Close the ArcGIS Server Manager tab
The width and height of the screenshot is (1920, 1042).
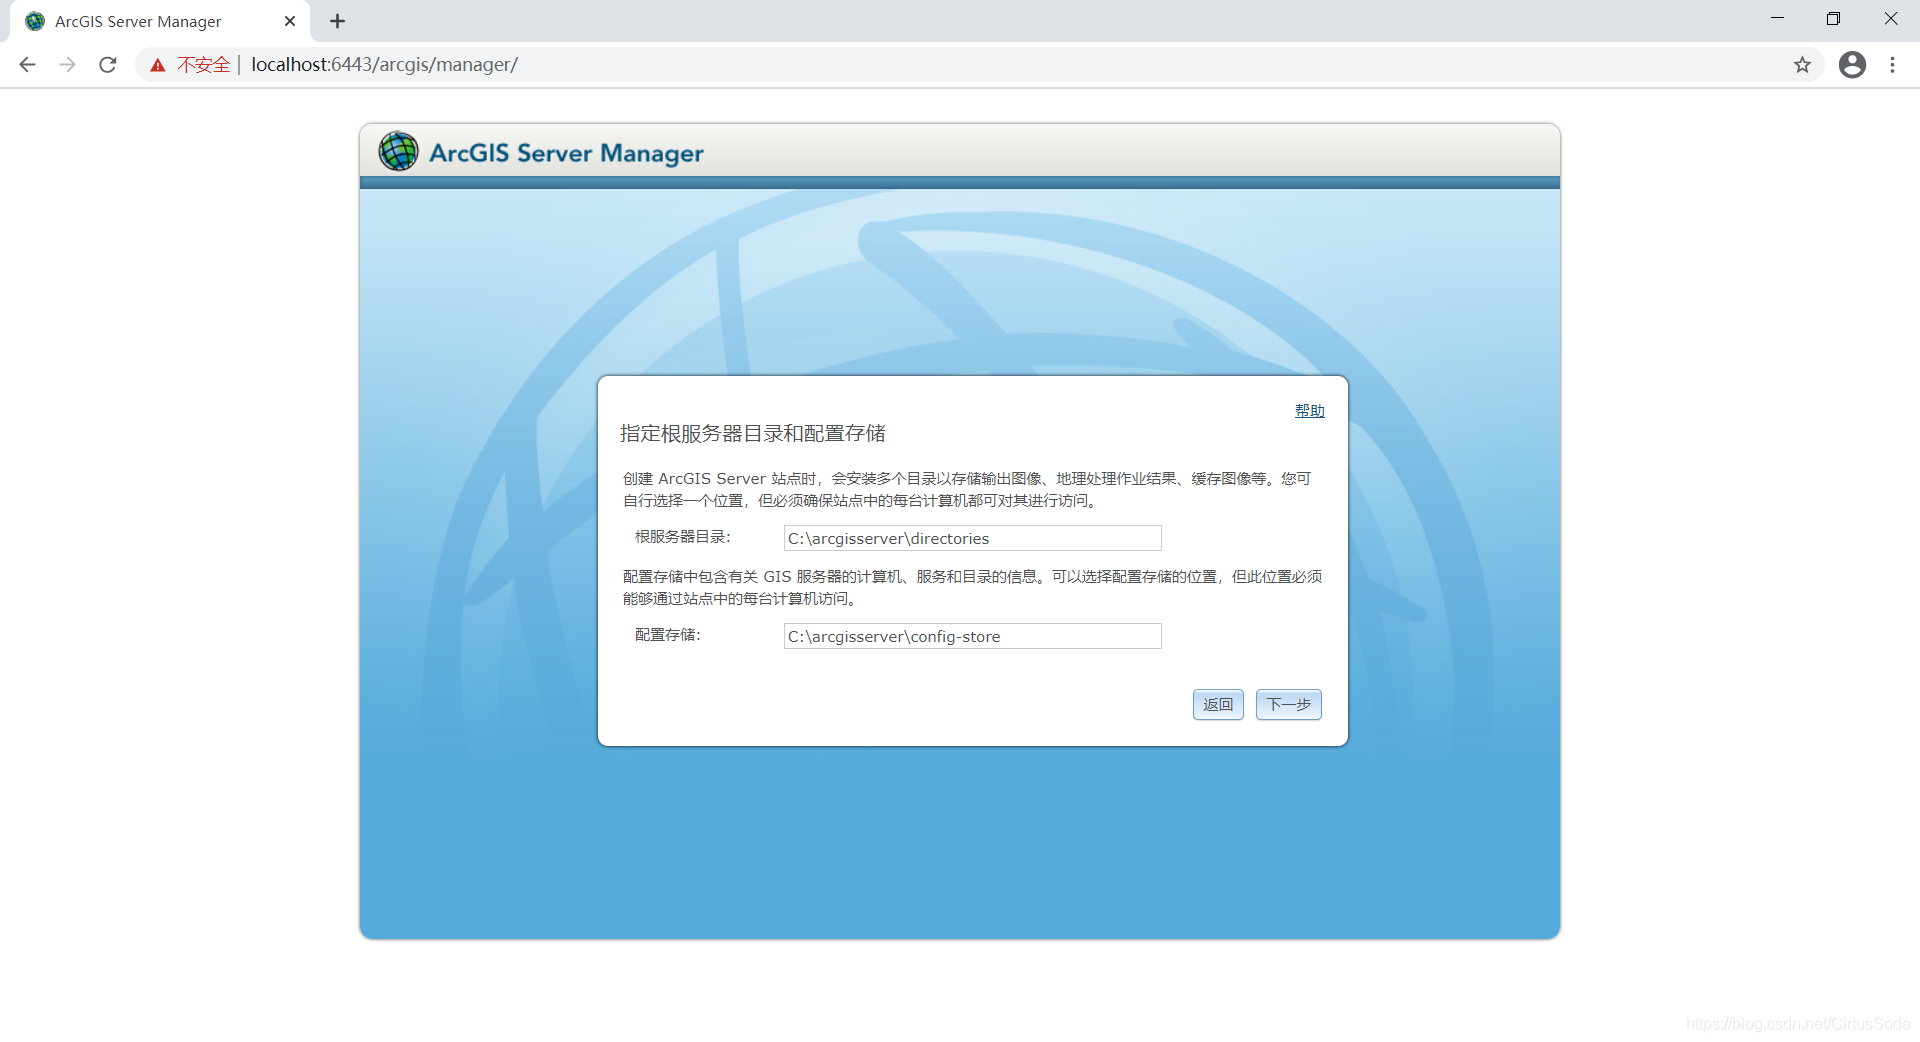coord(290,21)
